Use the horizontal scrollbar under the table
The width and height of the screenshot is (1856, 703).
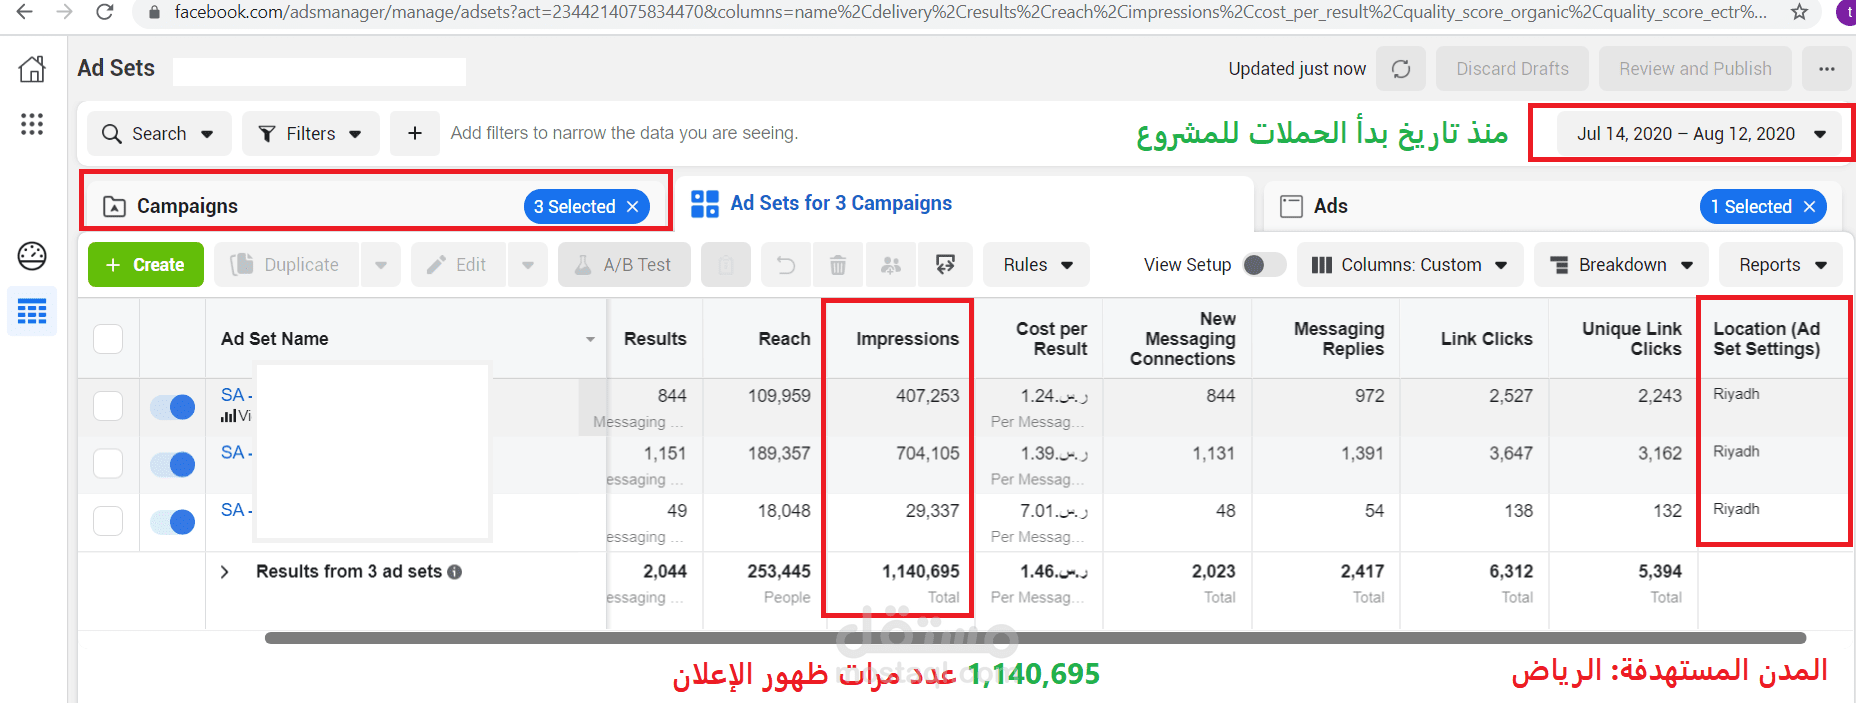tap(1035, 638)
